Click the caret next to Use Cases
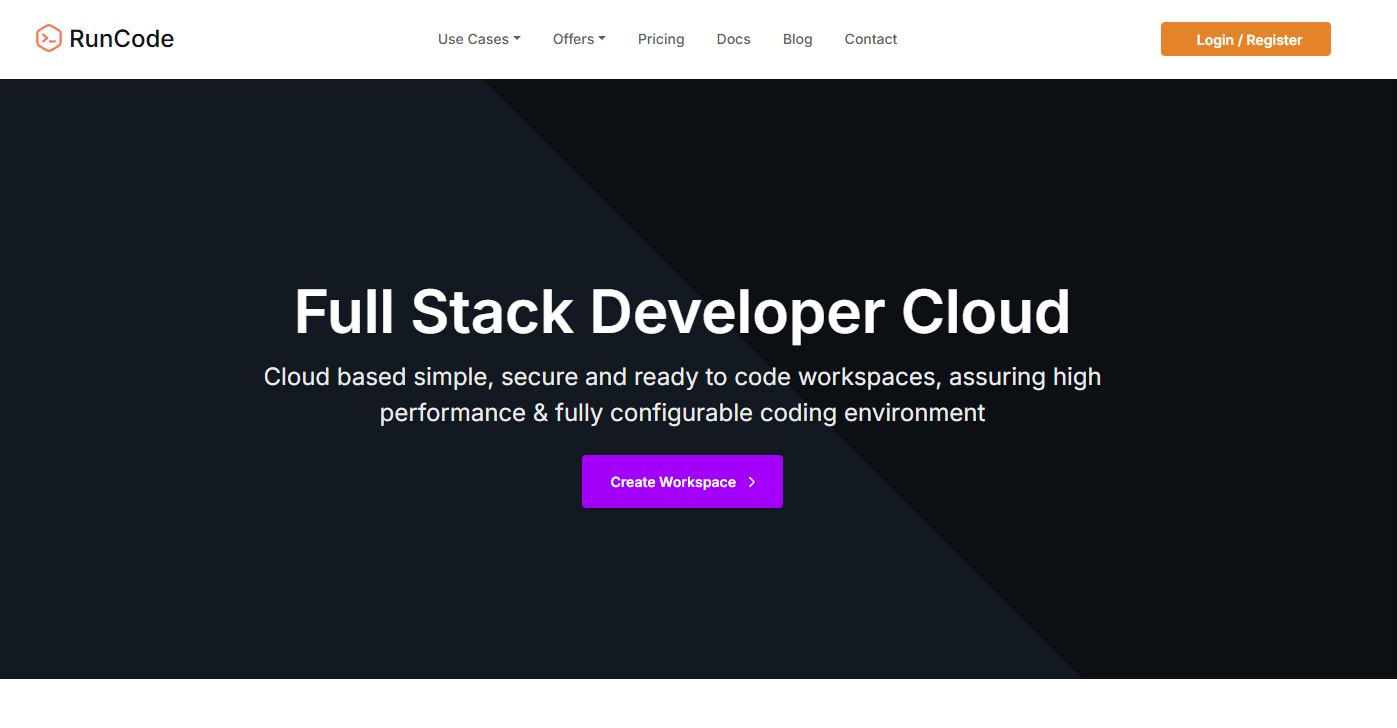 coord(516,39)
